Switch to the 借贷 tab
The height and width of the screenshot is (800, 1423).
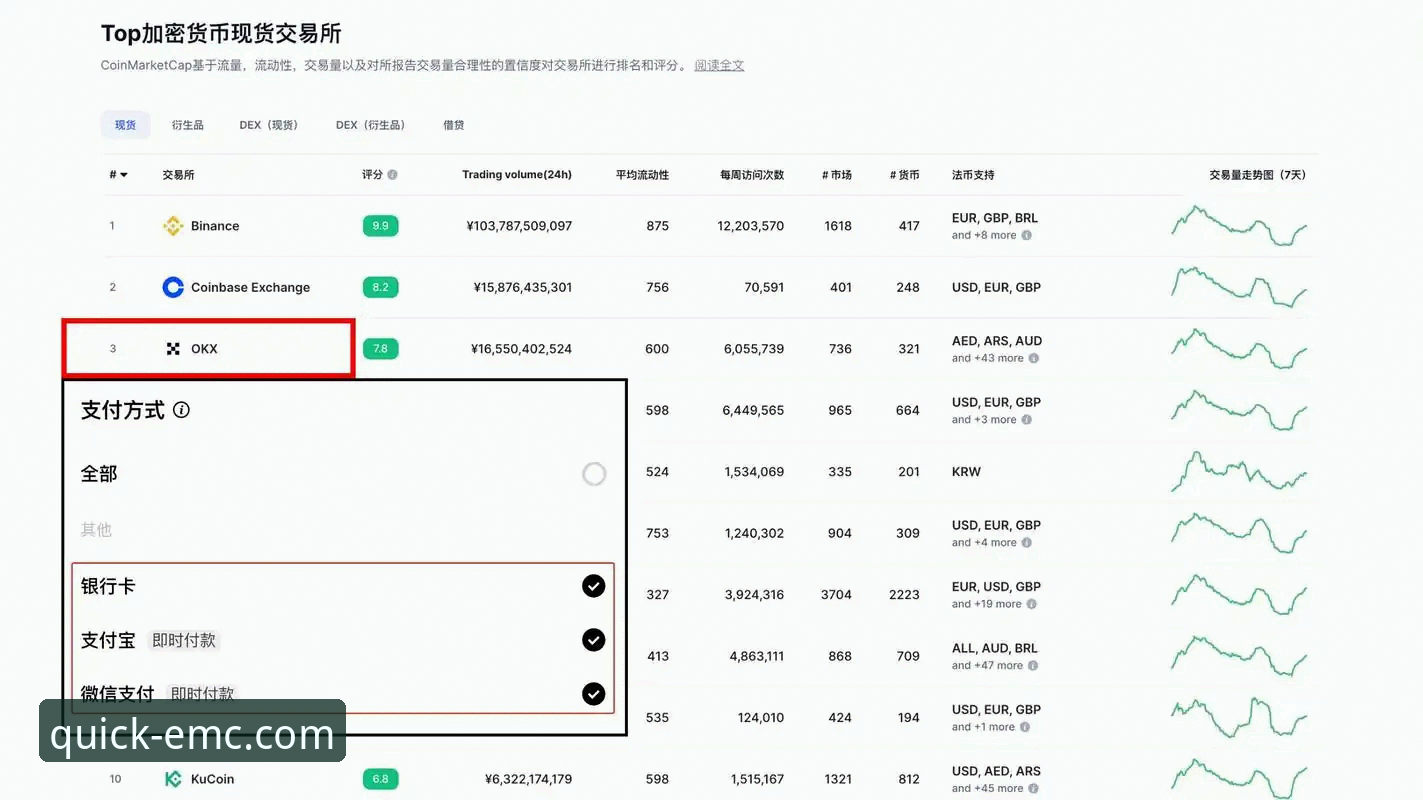click(454, 125)
